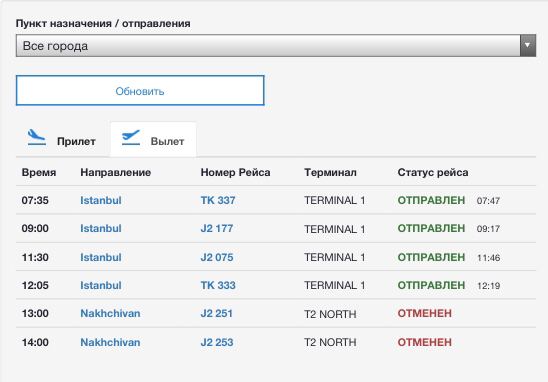
Task: Open flight TK 337 link
Action: click(218, 200)
